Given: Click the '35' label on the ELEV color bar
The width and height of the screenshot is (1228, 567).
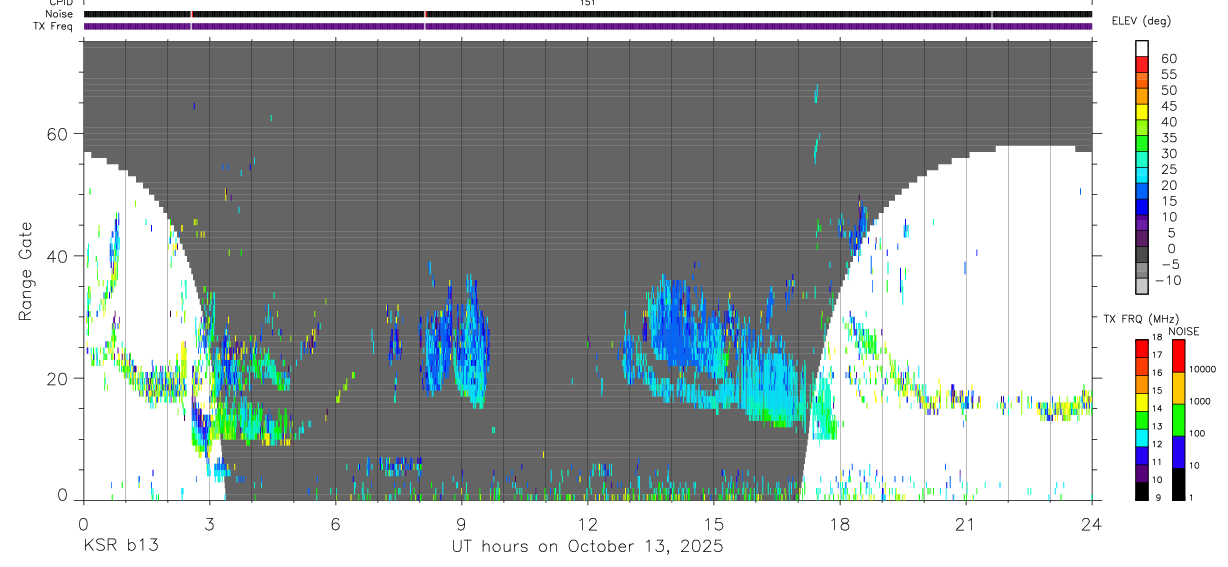Looking at the screenshot, I should (1168, 138).
